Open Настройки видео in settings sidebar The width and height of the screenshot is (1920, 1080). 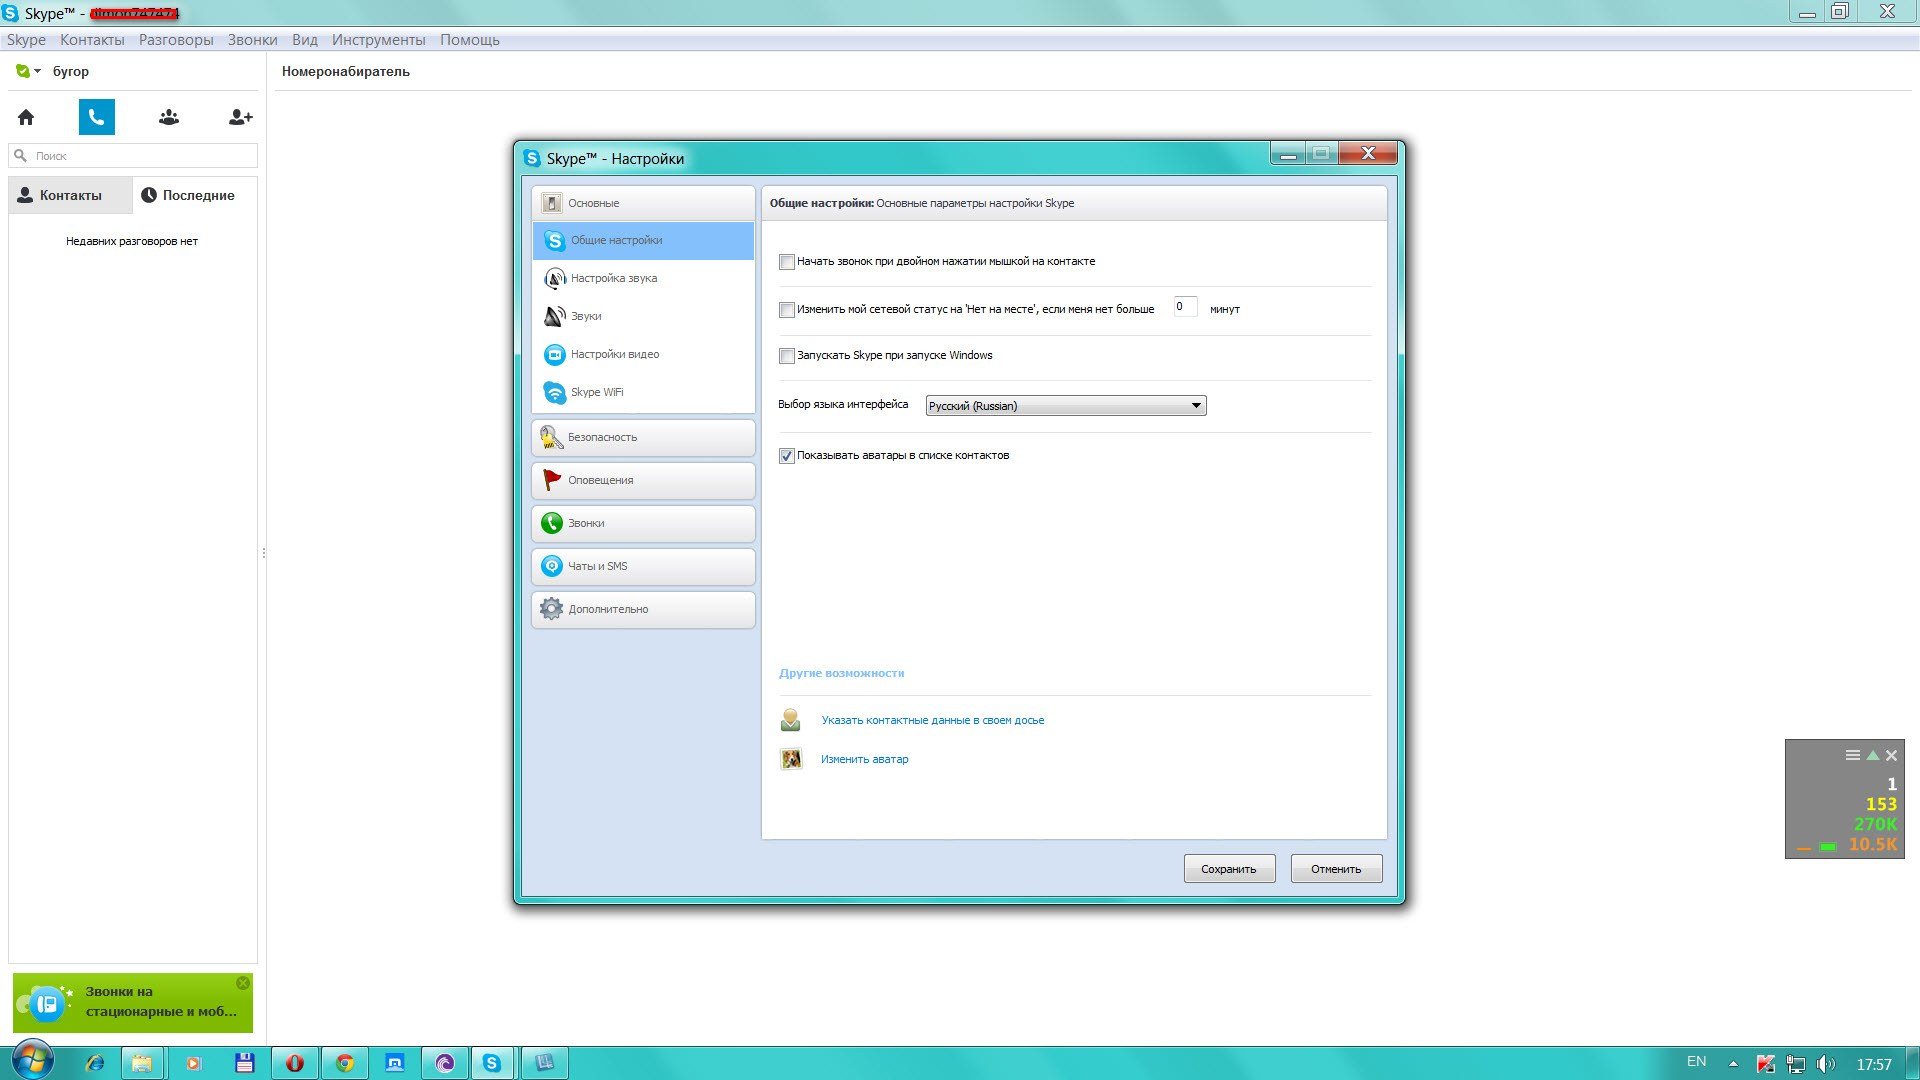click(x=643, y=354)
